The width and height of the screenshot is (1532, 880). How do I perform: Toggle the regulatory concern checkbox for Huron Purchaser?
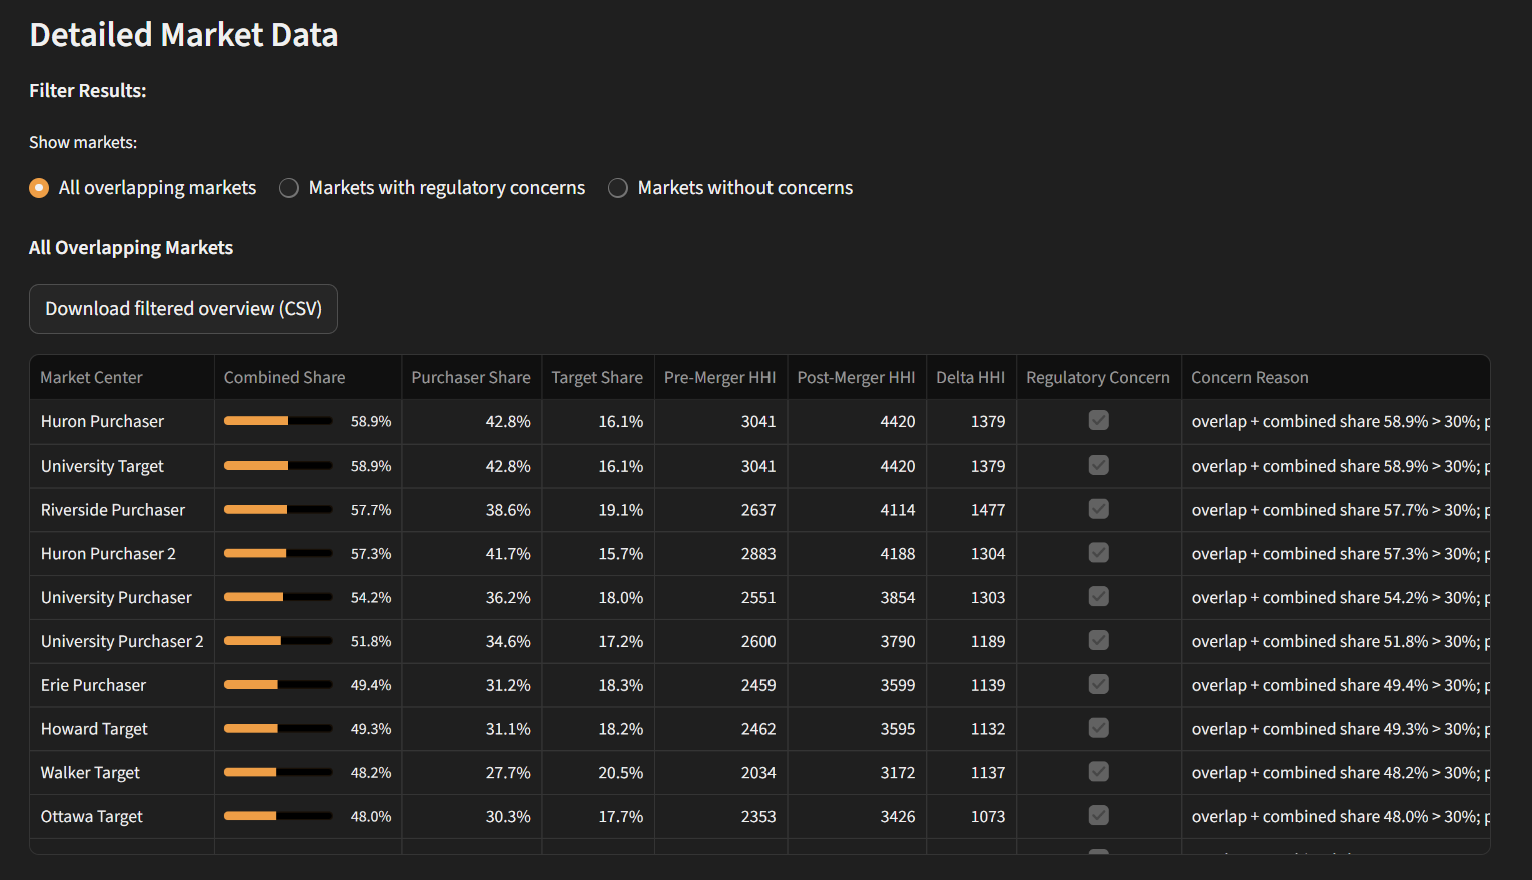(1098, 421)
